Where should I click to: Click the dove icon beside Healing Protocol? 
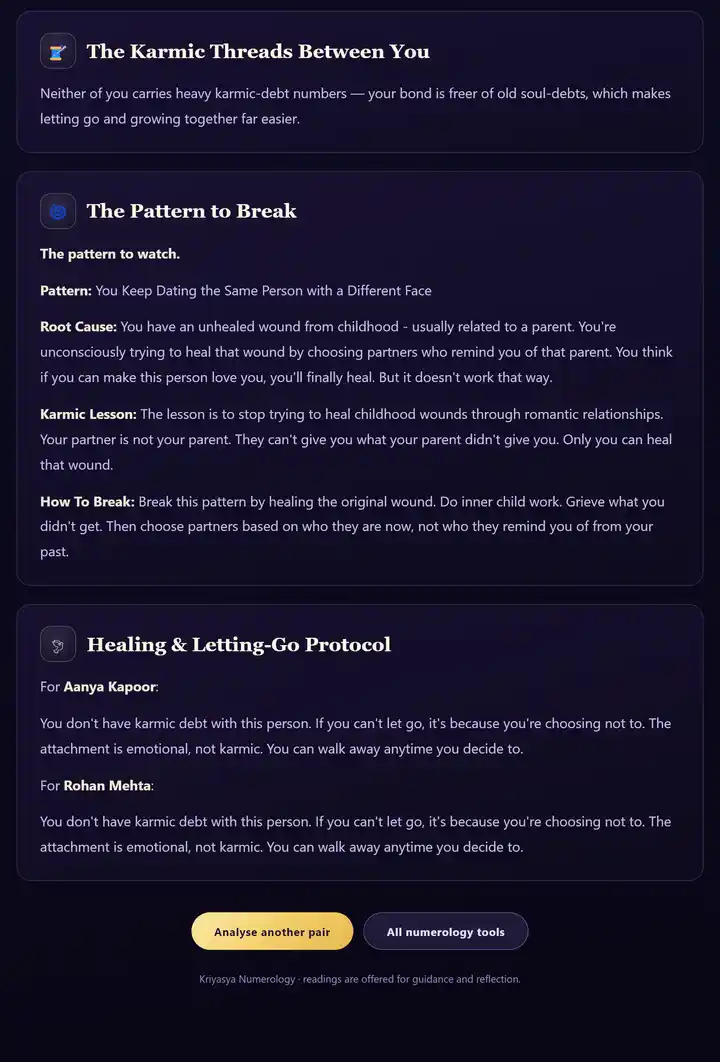click(x=58, y=644)
